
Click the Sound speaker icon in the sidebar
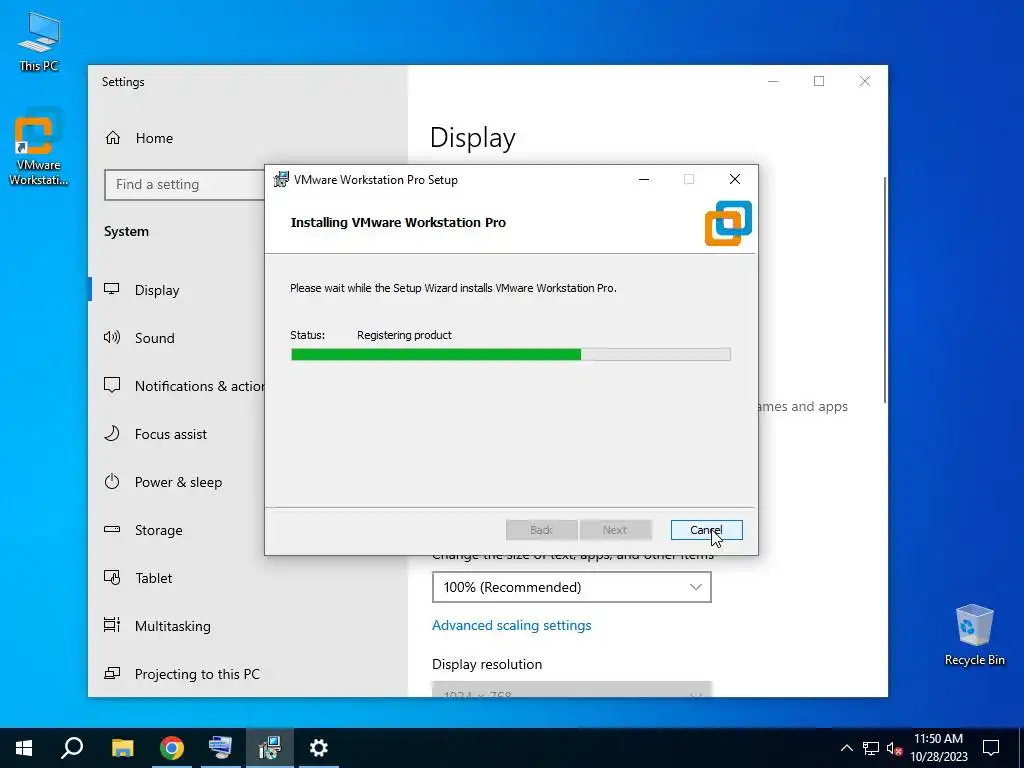(112, 337)
